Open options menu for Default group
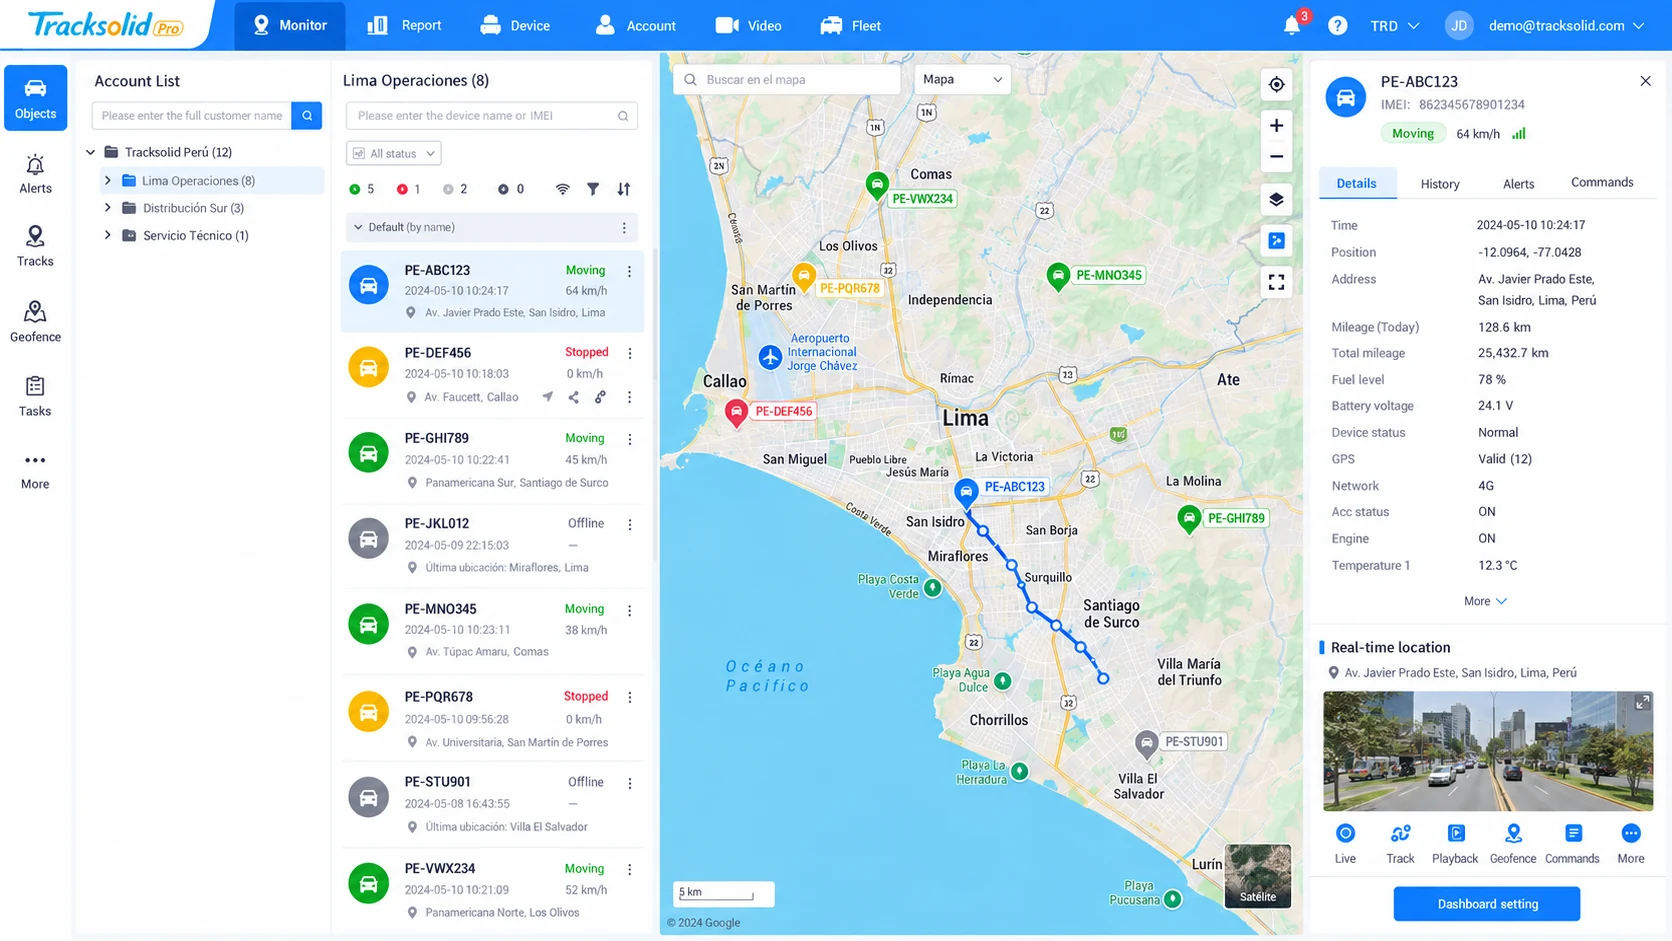Screen dimensions: 1672x941 624,228
